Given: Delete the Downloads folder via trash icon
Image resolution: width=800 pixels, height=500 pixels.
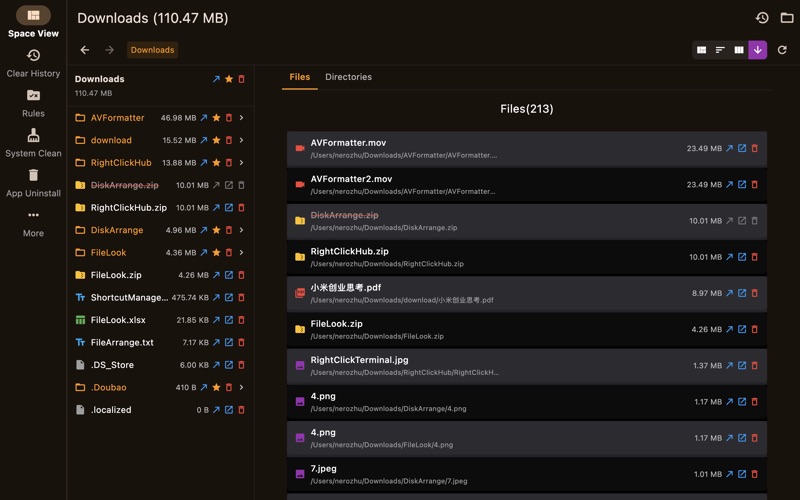Looking at the screenshot, I should coord(241,79).
